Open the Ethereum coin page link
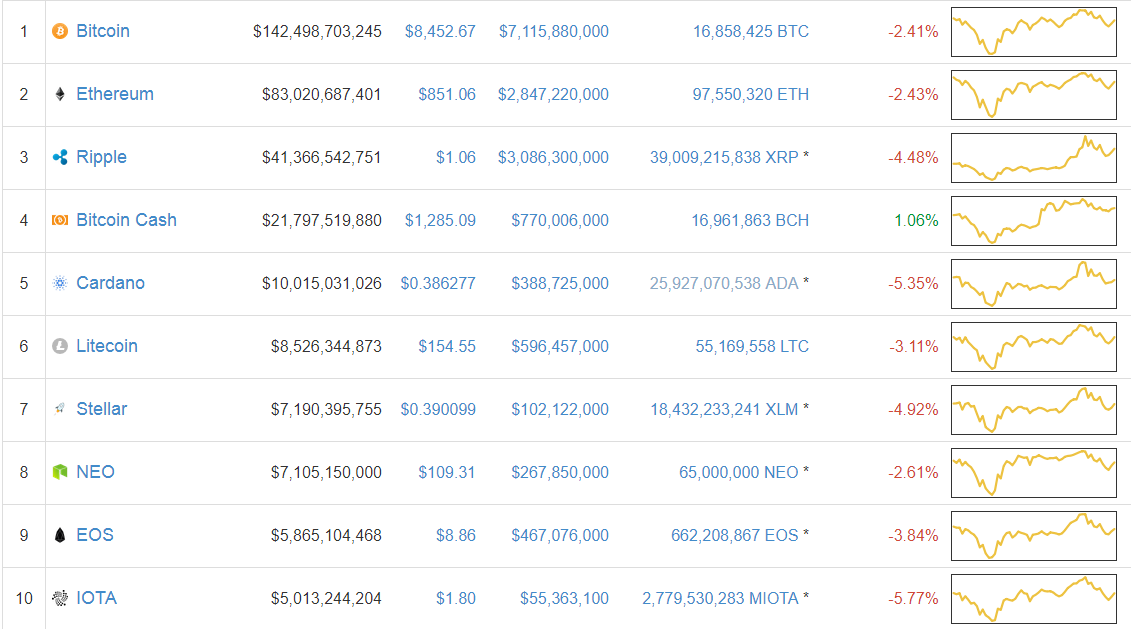Image resolution: width=1131 pixels, height=629 pixels. (115, 94)
